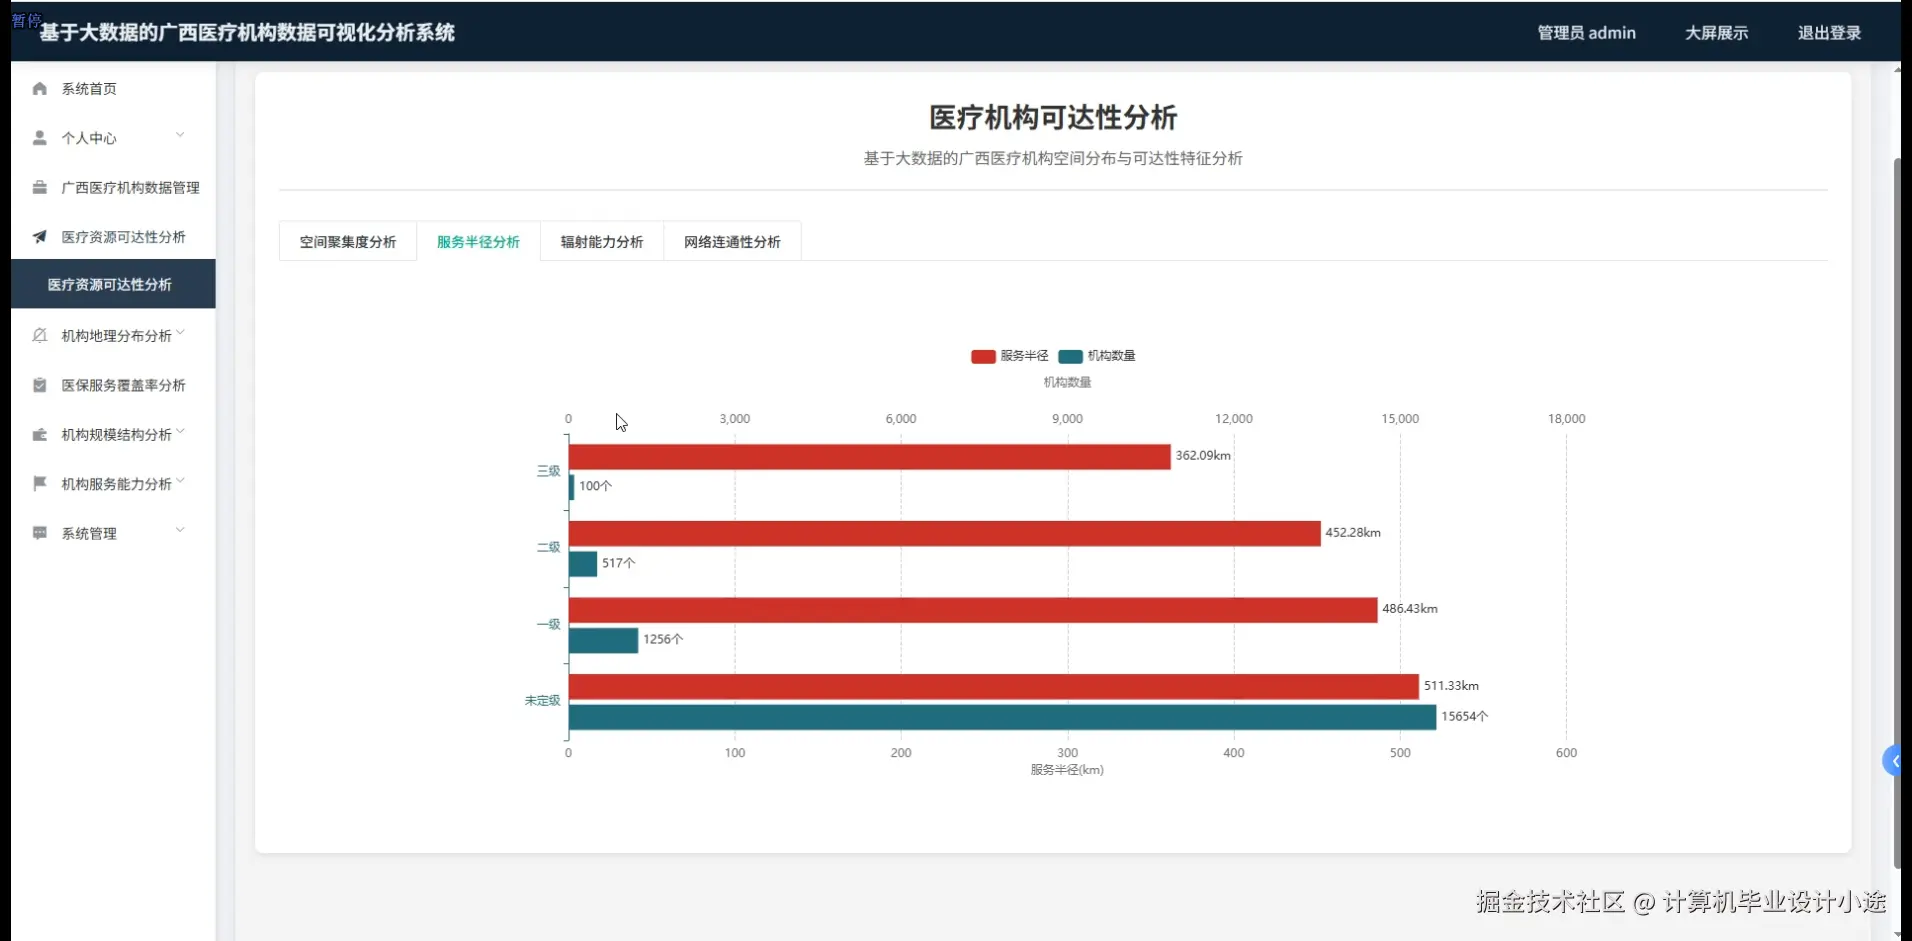Viewport: 1912px width, 941px height.
Task: Click 退出登录 to log out
Action: (x=1829, y=33)
